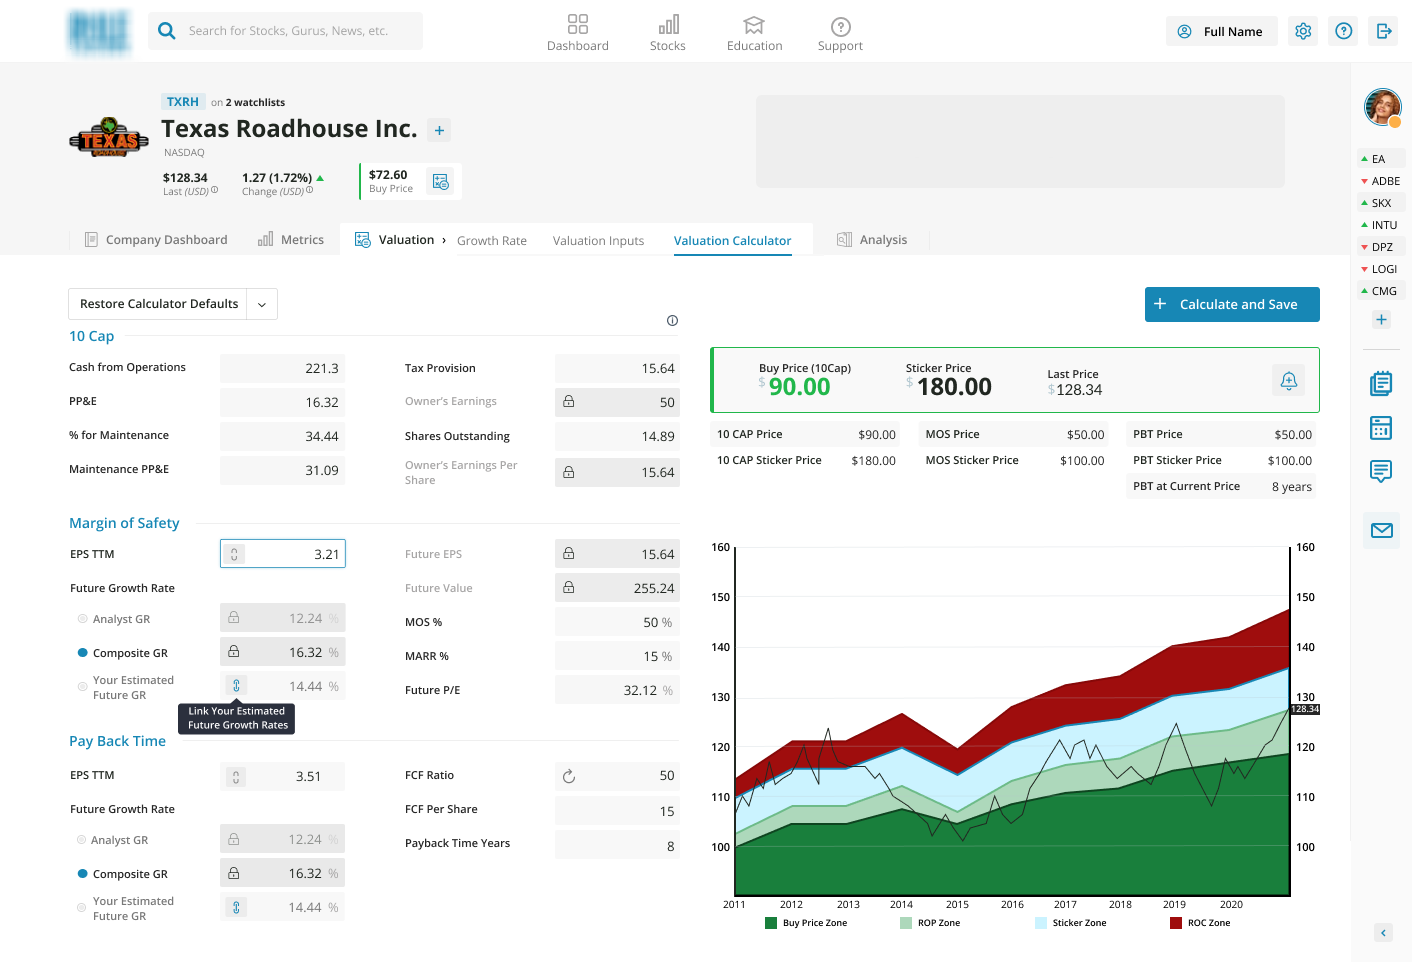Open the Stocks nav icon
The image size is (1412, 962).
(x=668, y=24)
